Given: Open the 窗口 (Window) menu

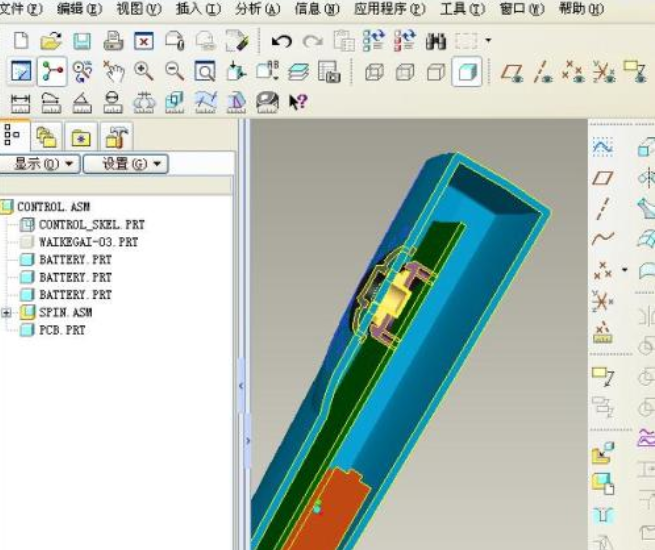Looking at the screenshot, I should (522, 8).
